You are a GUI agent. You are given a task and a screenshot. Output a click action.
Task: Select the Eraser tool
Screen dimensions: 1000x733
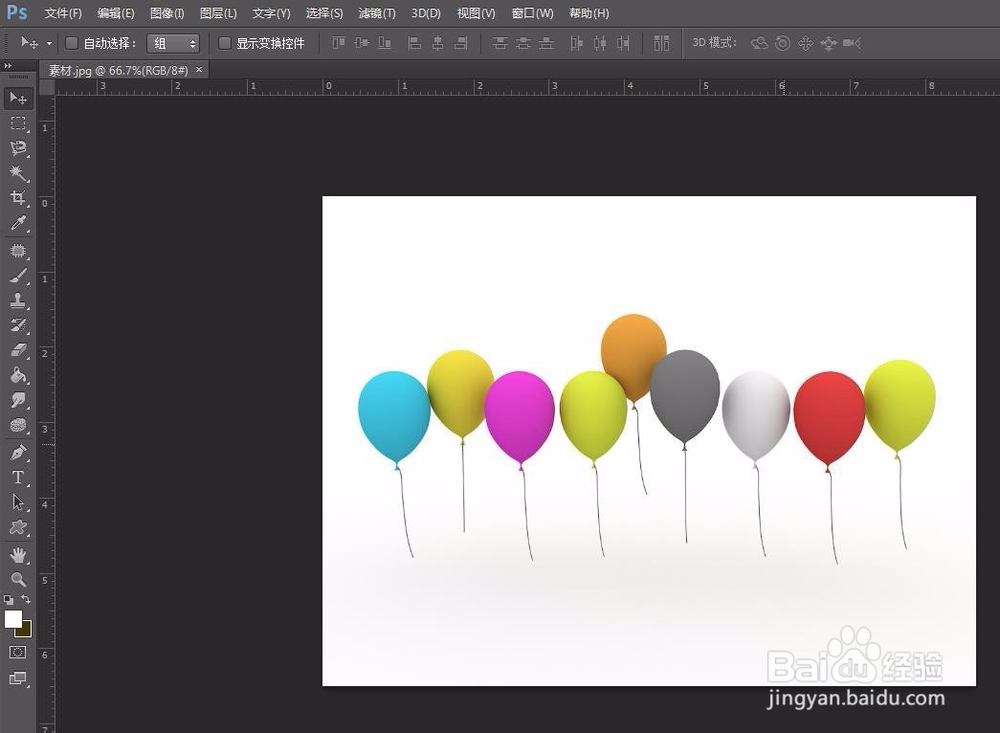pos(18,350)
